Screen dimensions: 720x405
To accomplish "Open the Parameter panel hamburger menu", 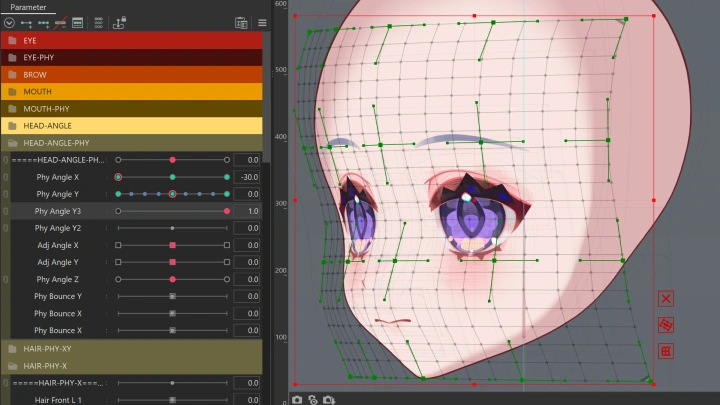I will (x=262, y=22).
